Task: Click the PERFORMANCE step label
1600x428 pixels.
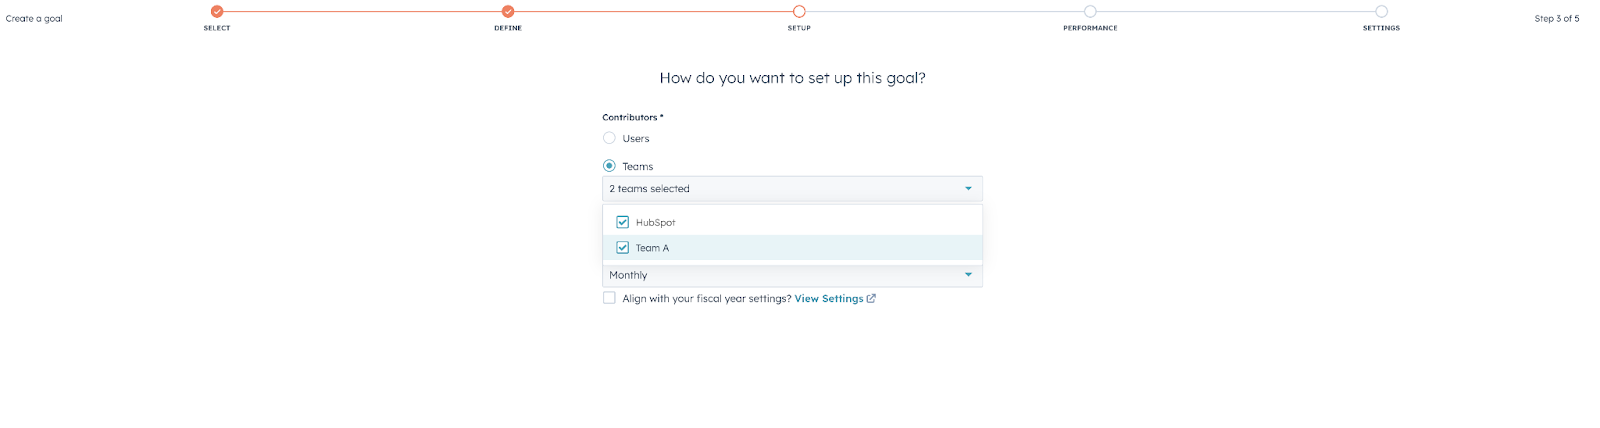Action: (x=1090, y=28)
